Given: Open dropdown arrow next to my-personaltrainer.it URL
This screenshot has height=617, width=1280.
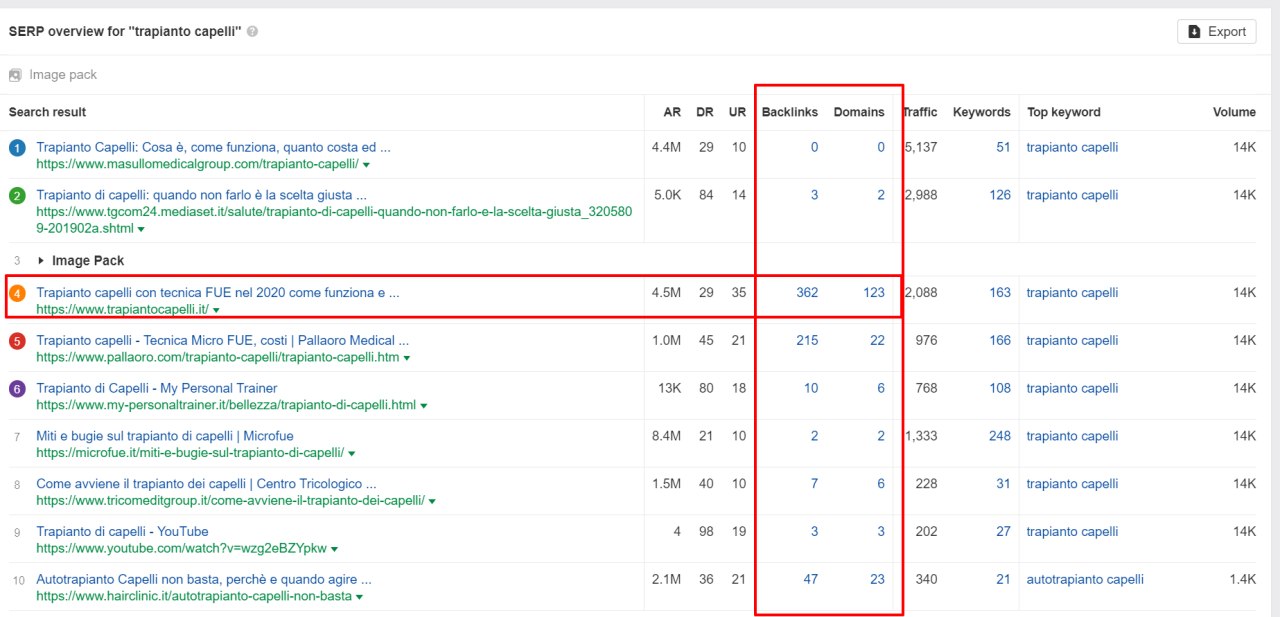Looking at the screenshot, I should (x=424, y=406).
